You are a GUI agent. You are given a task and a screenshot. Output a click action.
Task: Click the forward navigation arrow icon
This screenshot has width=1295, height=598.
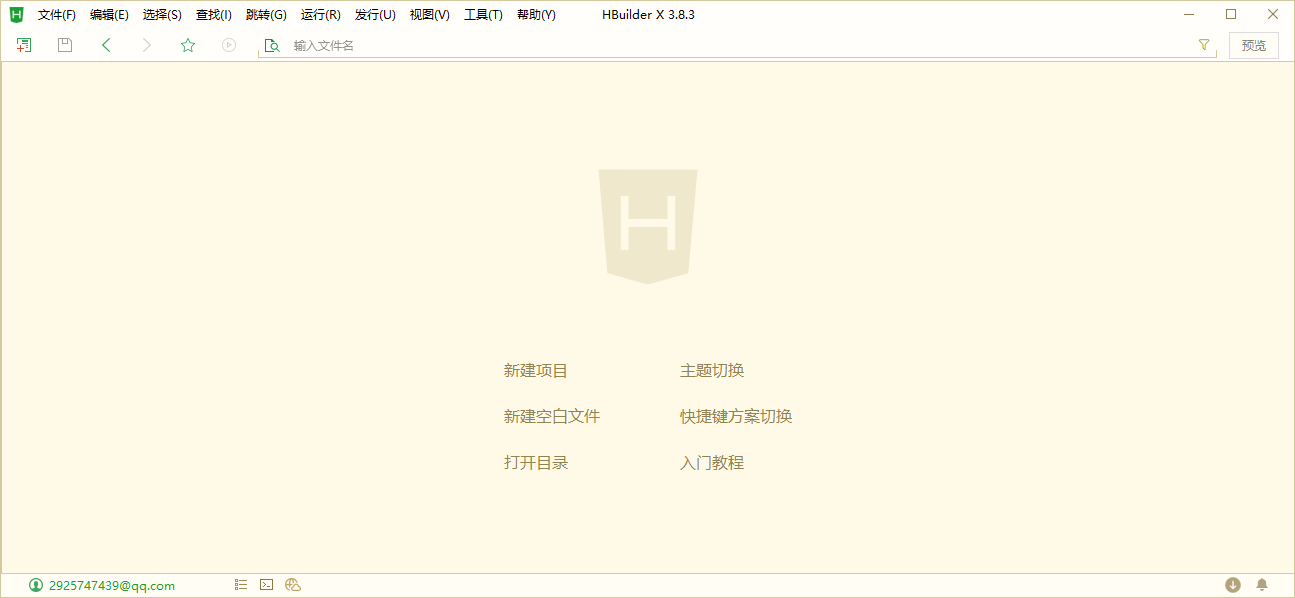pos(146,45)
